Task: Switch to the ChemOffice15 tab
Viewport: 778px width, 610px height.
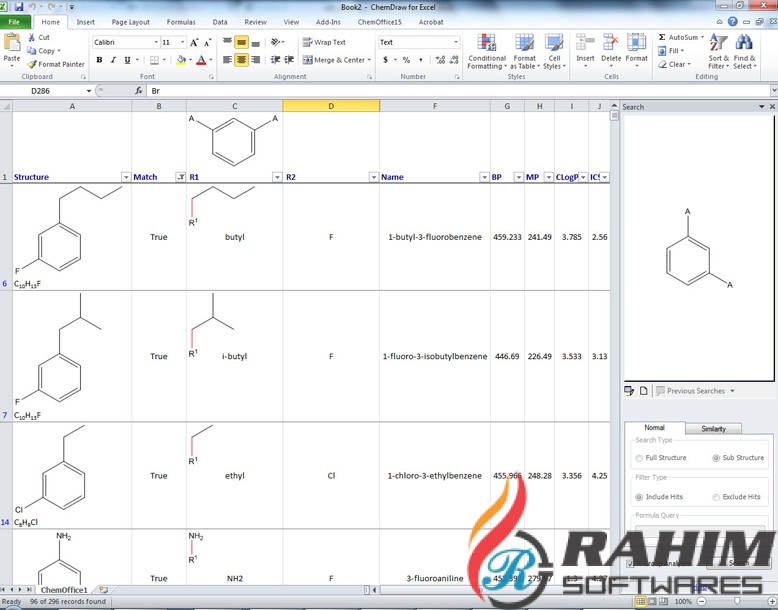Action: point(380,22)
